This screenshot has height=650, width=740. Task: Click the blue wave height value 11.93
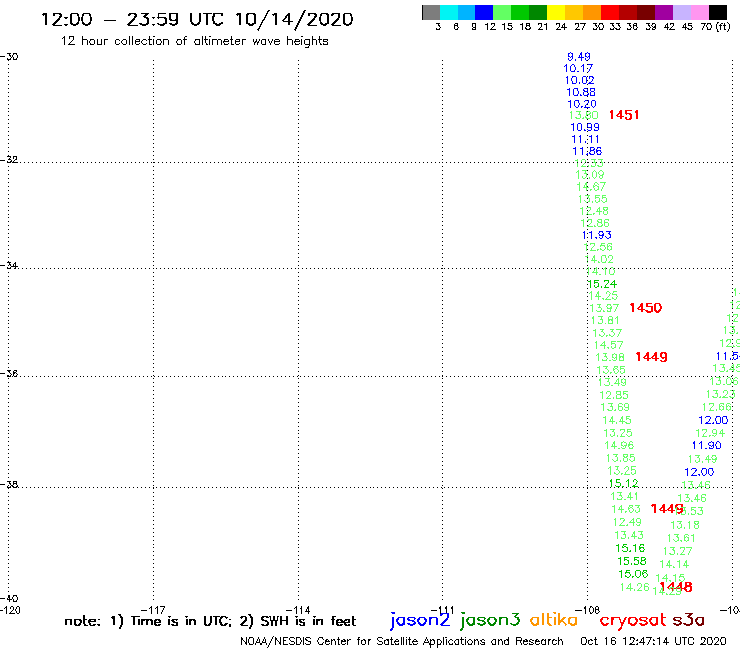click(x=597, y=235)
